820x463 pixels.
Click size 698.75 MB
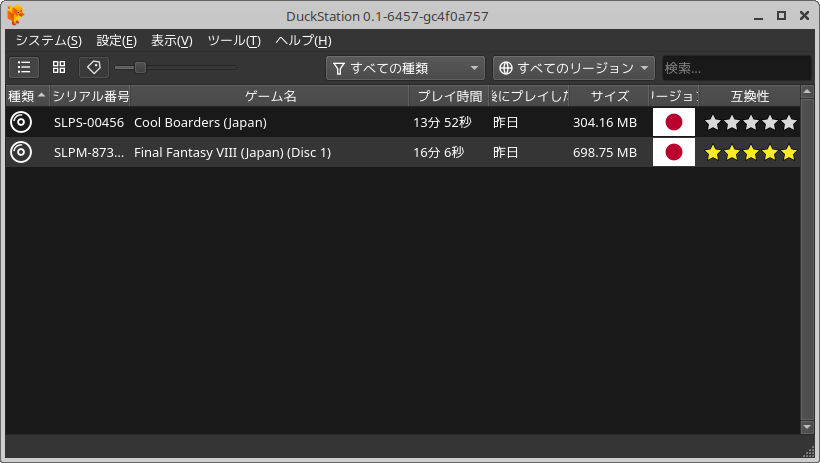coord(605,152)
